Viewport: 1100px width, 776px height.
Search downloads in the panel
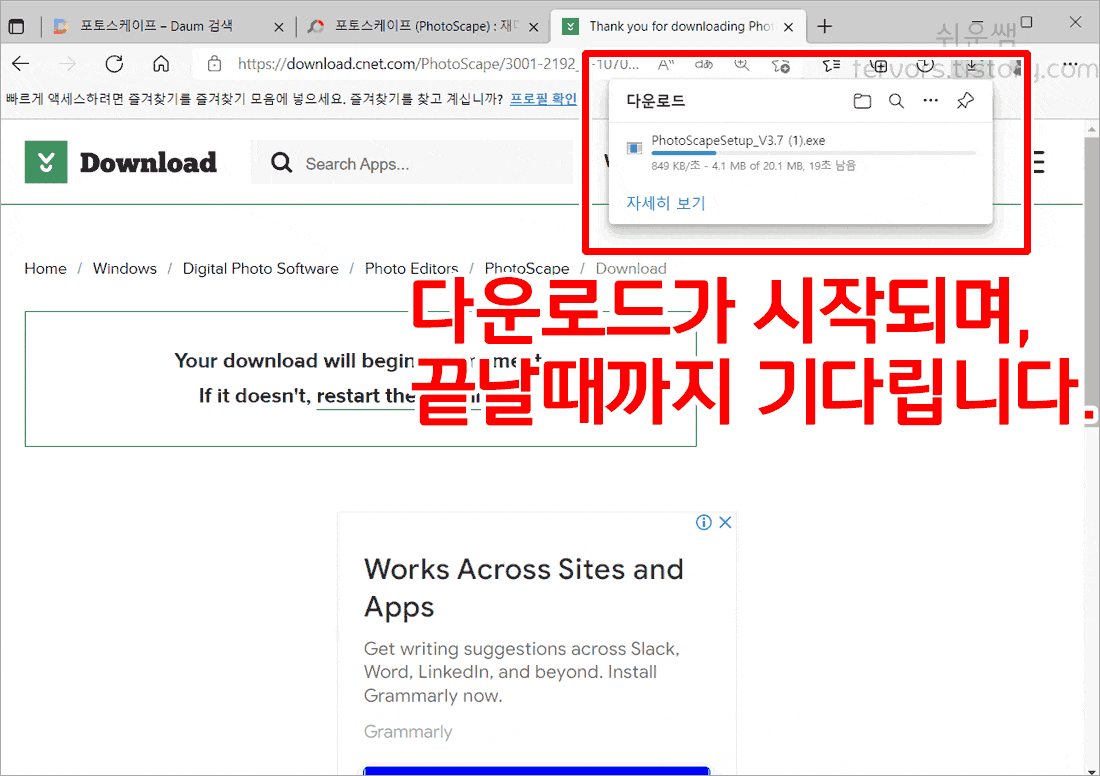coord(896,101)
